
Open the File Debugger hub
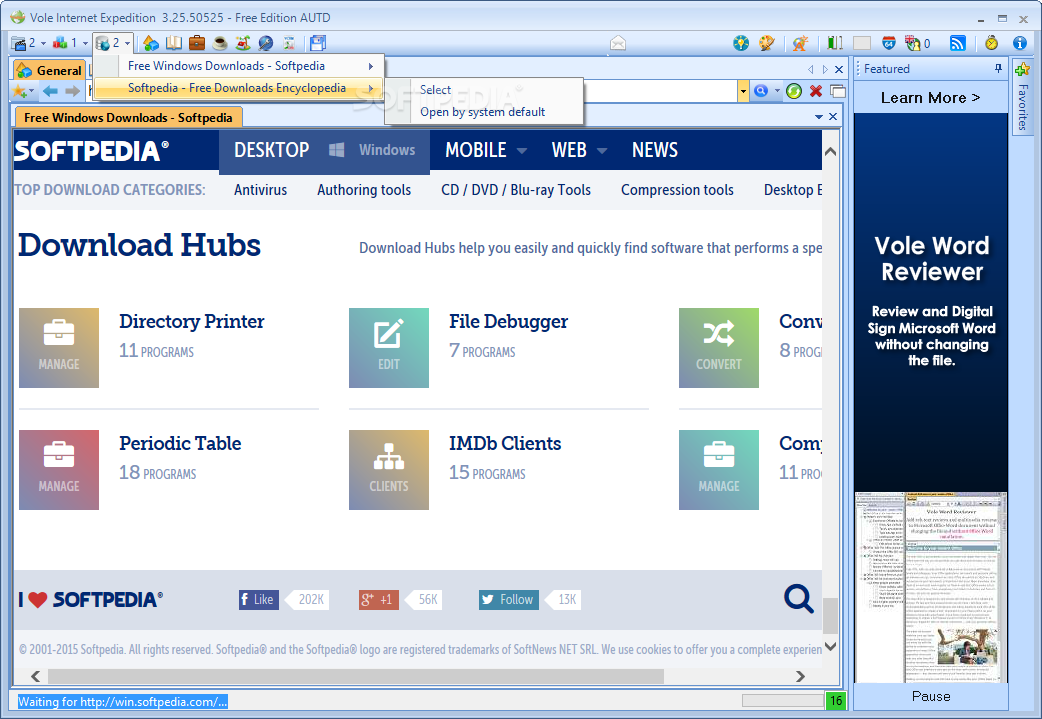click(508, 322)
